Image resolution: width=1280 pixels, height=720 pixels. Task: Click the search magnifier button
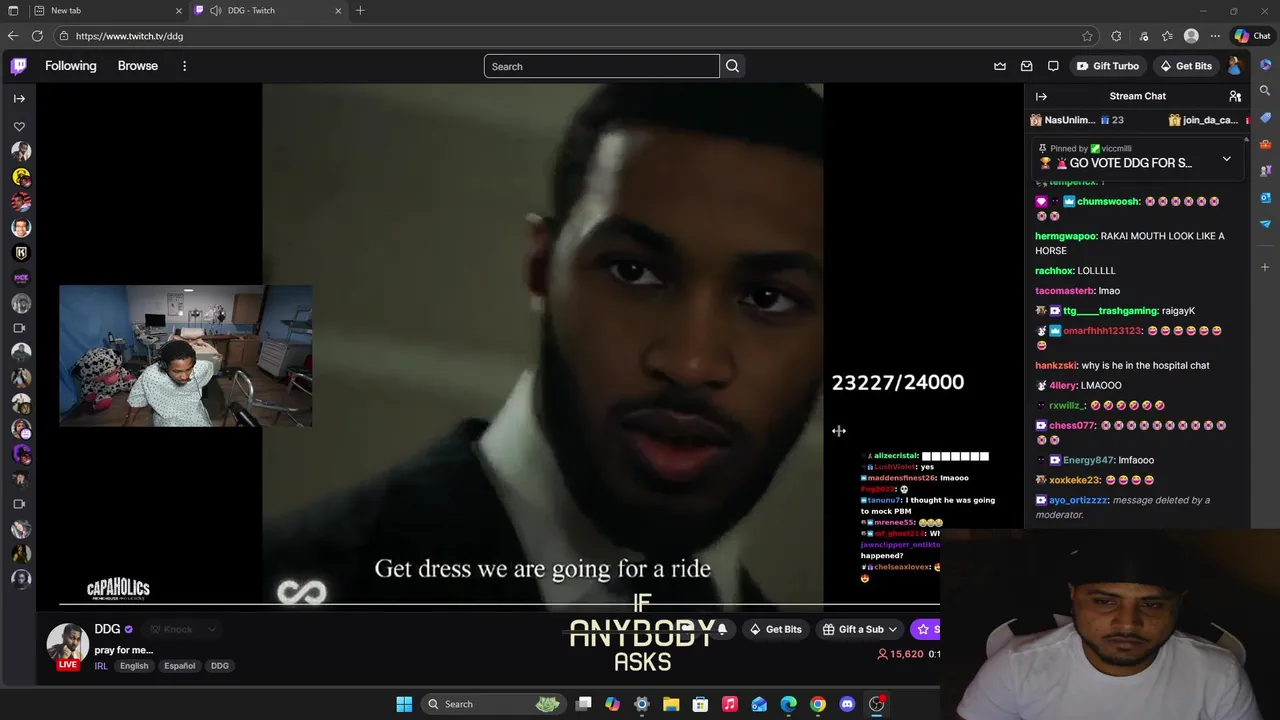pyautogui.click(x=733, y=66)
